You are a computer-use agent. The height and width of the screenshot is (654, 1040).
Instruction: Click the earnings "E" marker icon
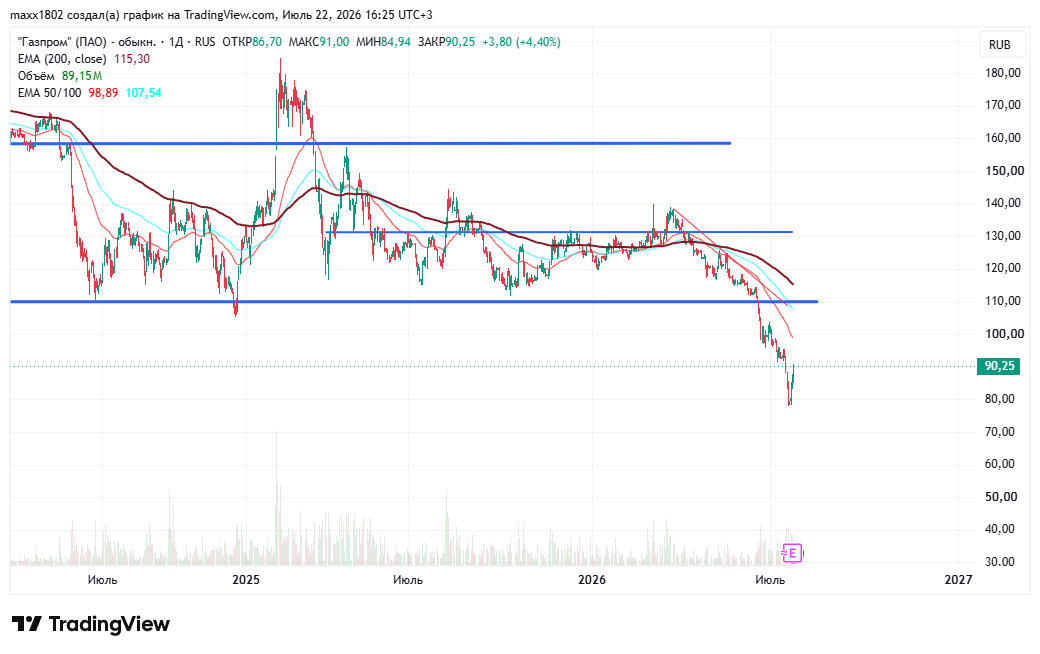(x=792, y=553)
